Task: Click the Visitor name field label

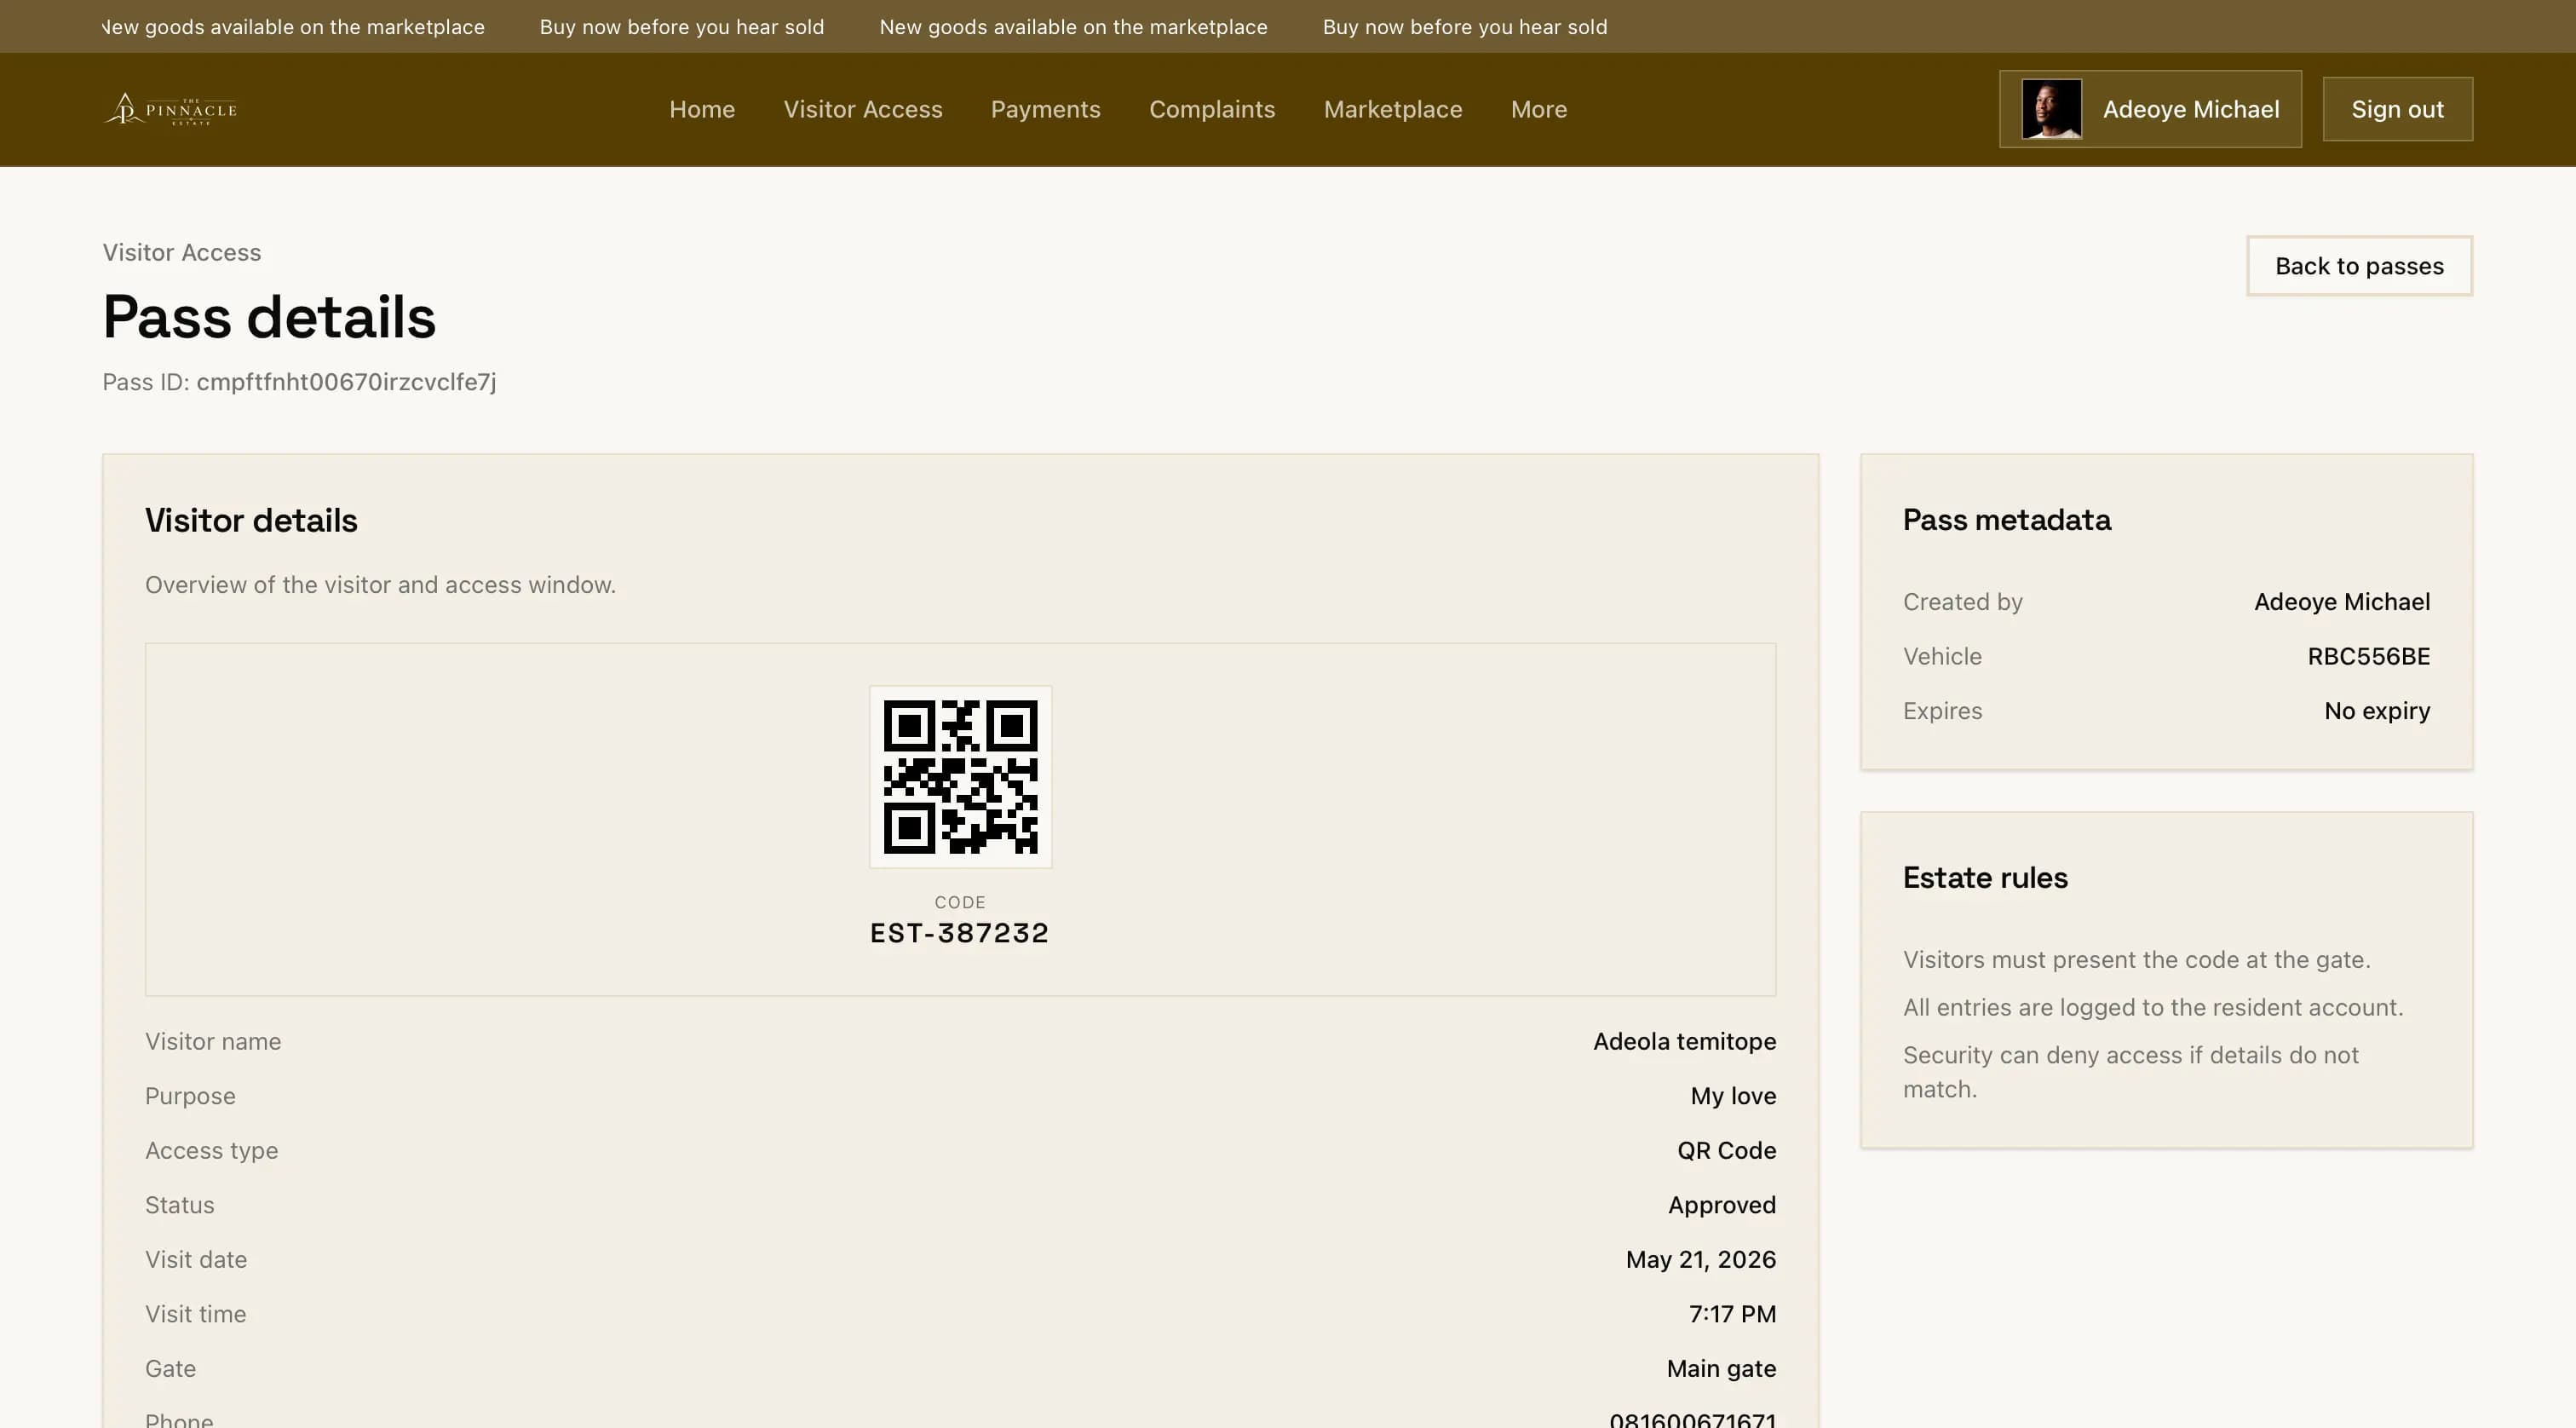Action: click(213, 1041)
